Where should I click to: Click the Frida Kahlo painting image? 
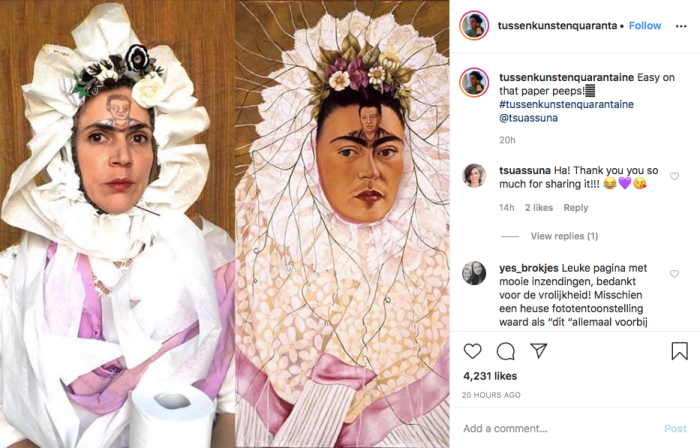coord(342,224)
